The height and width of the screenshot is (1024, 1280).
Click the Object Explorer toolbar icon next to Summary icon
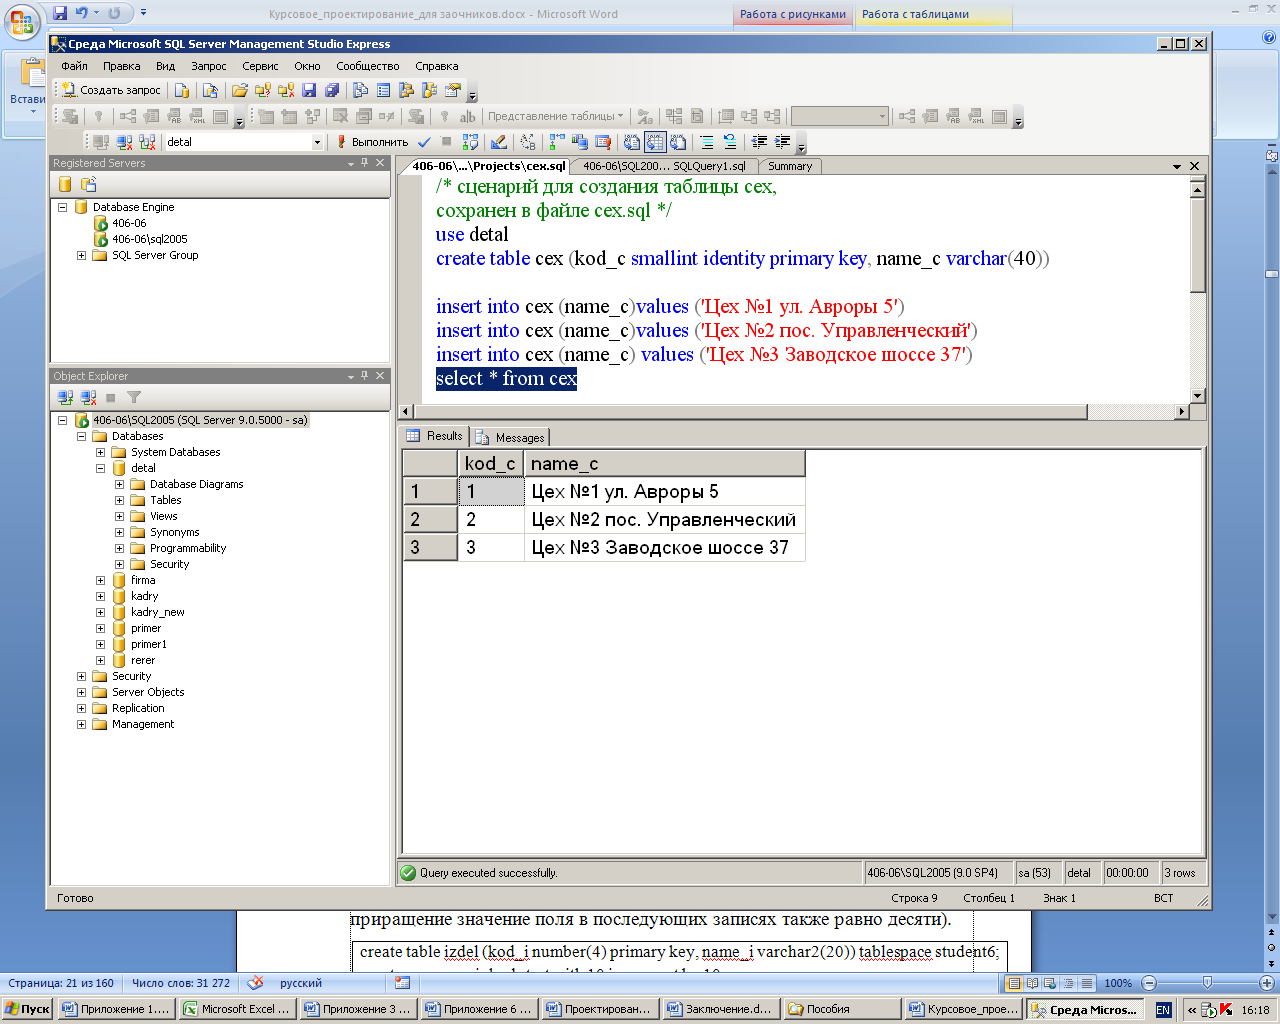tap(406, 90)
